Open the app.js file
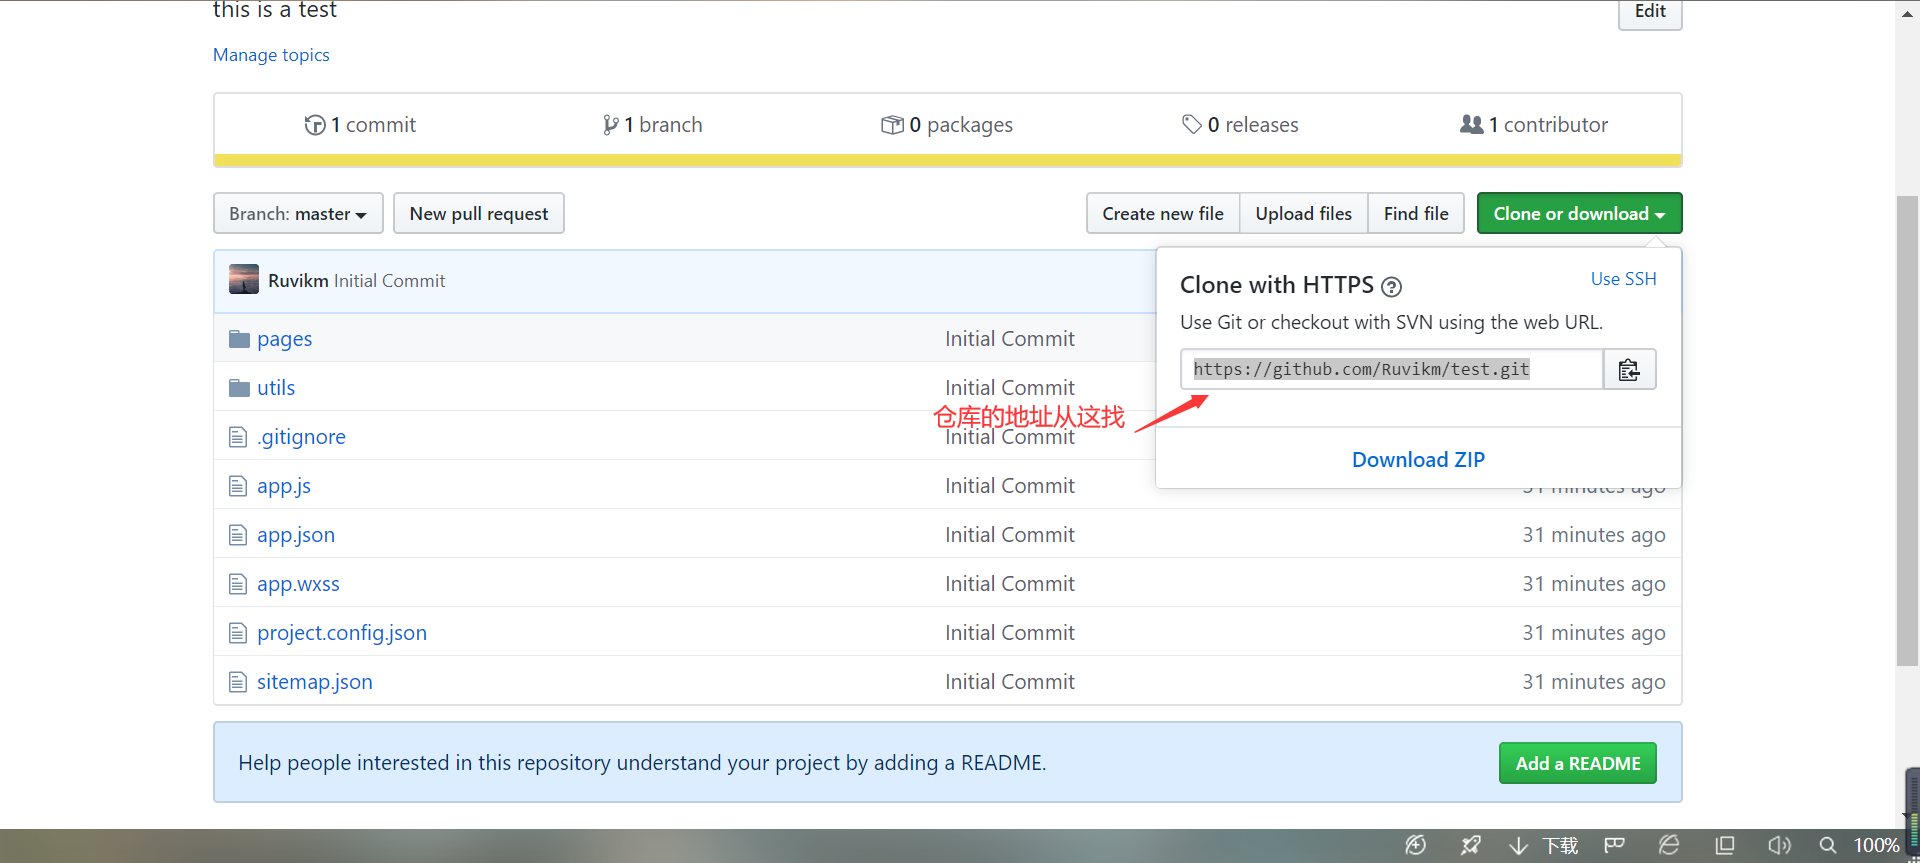 [x=284, y=486]
